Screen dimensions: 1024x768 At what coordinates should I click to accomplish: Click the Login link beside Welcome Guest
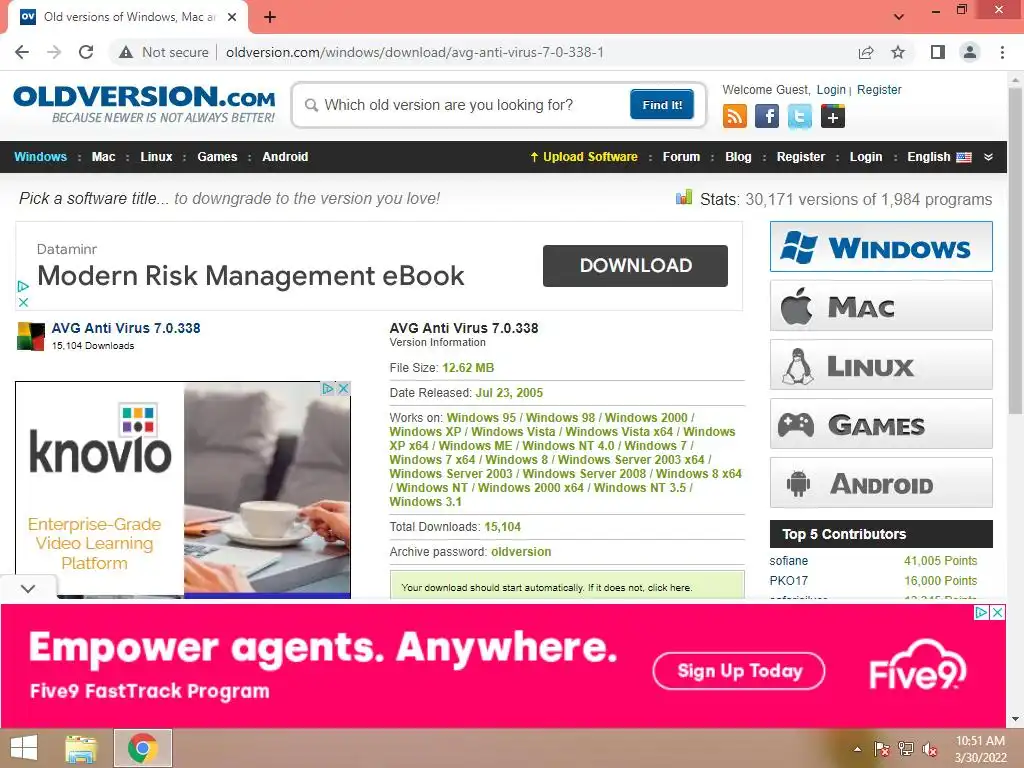click(x=831, y=89)
